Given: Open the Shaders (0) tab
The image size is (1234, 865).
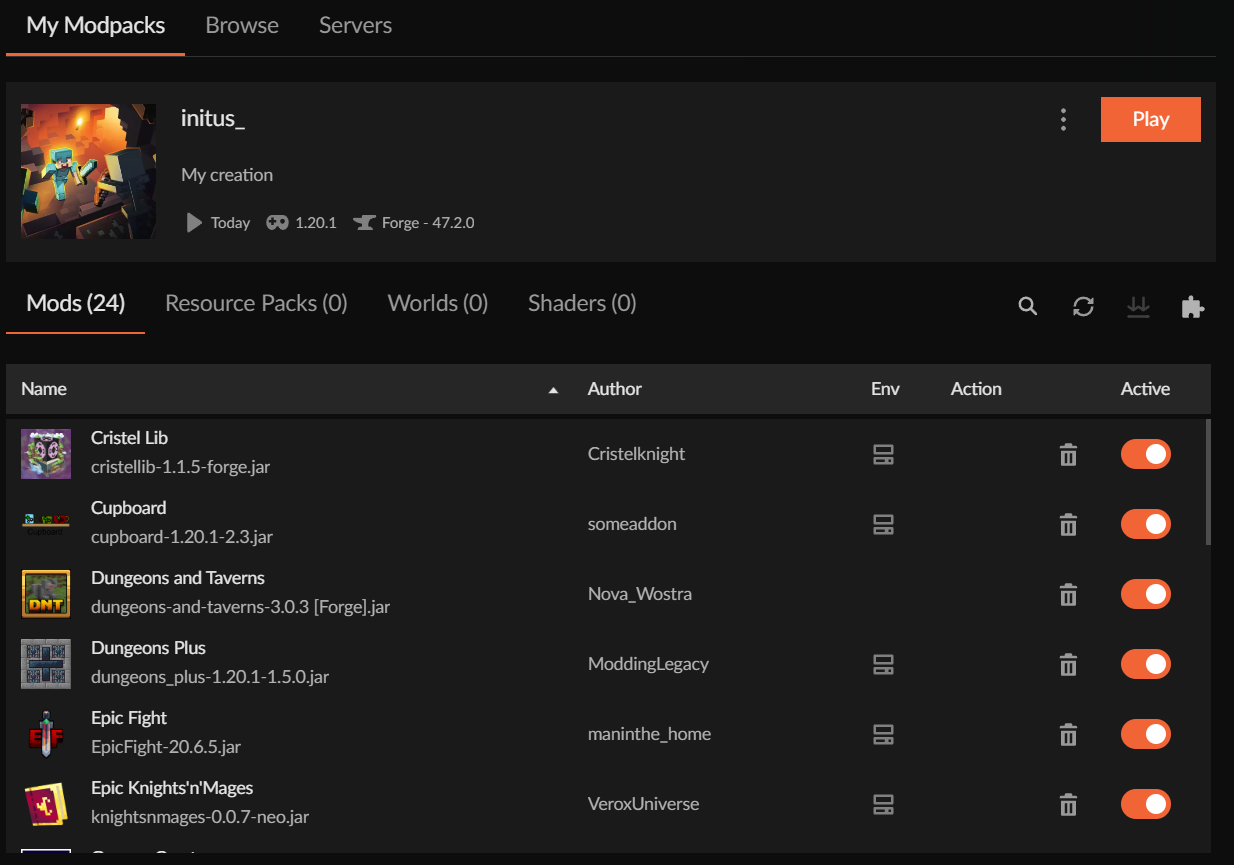Looking at the screenshot, I should pyautogui.click(x=582, y=303).
